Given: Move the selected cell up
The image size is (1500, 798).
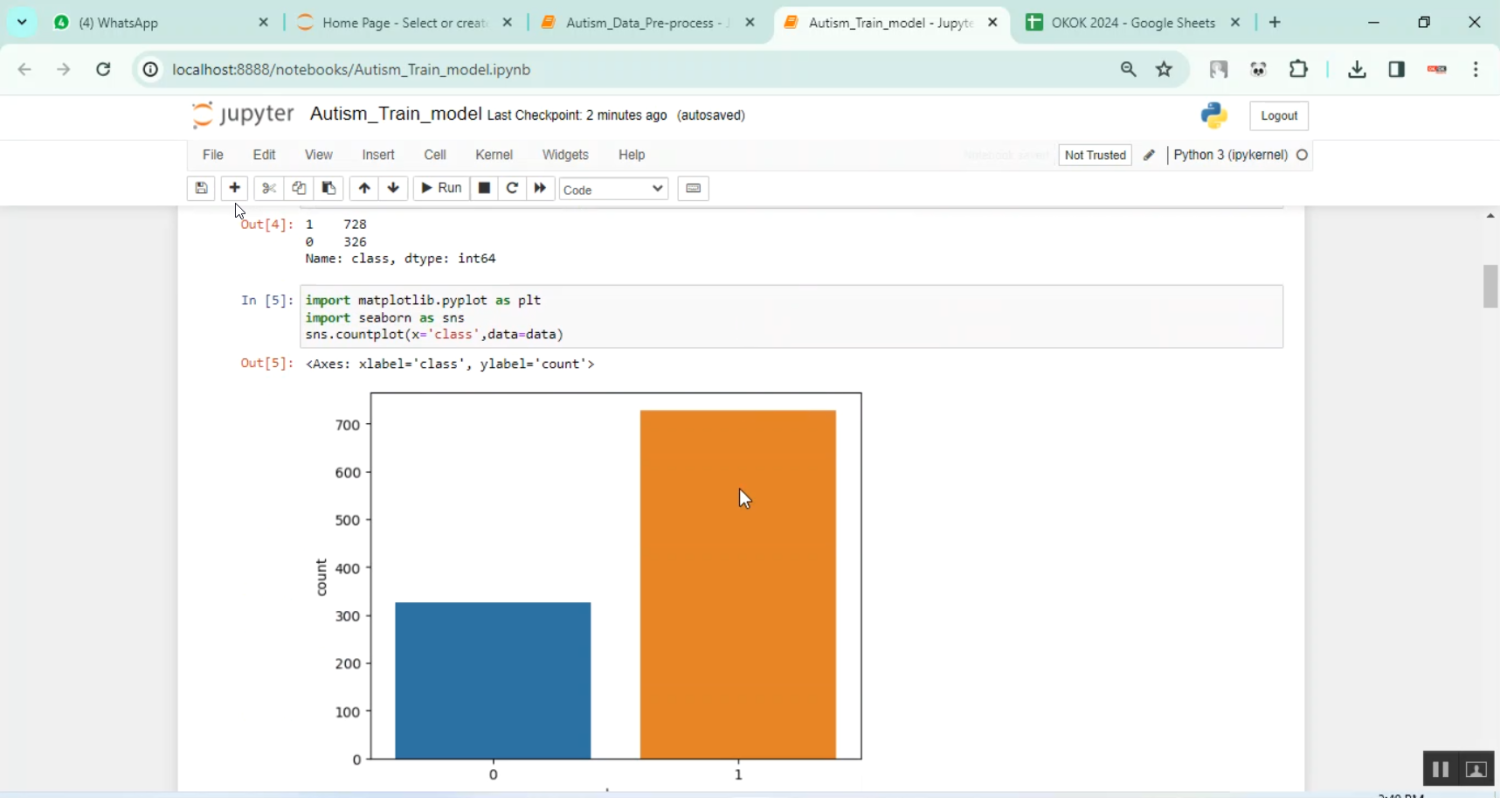Looking at the screenshot, I should click(364, 188).
